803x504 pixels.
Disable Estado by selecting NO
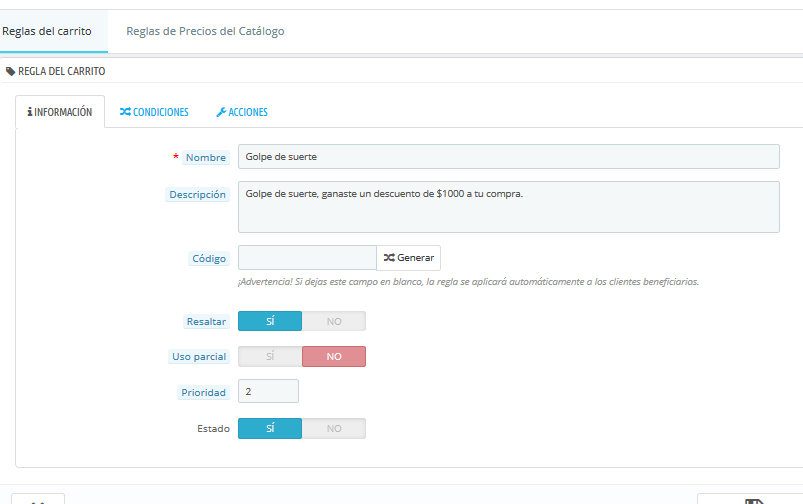pos(334,428)
